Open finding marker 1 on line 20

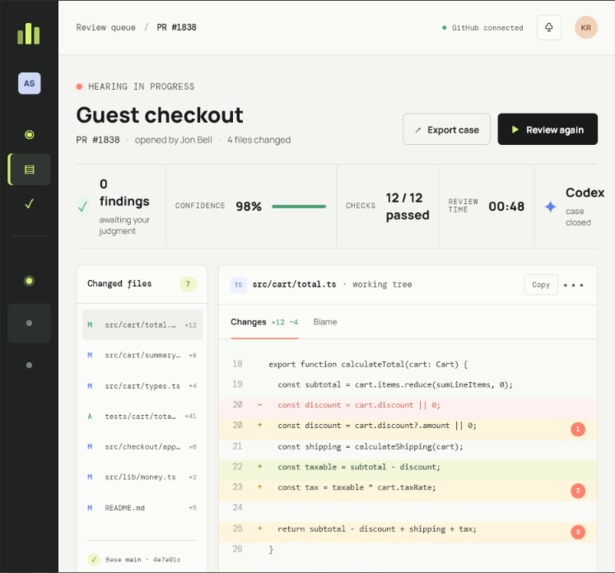coord(578,429)
